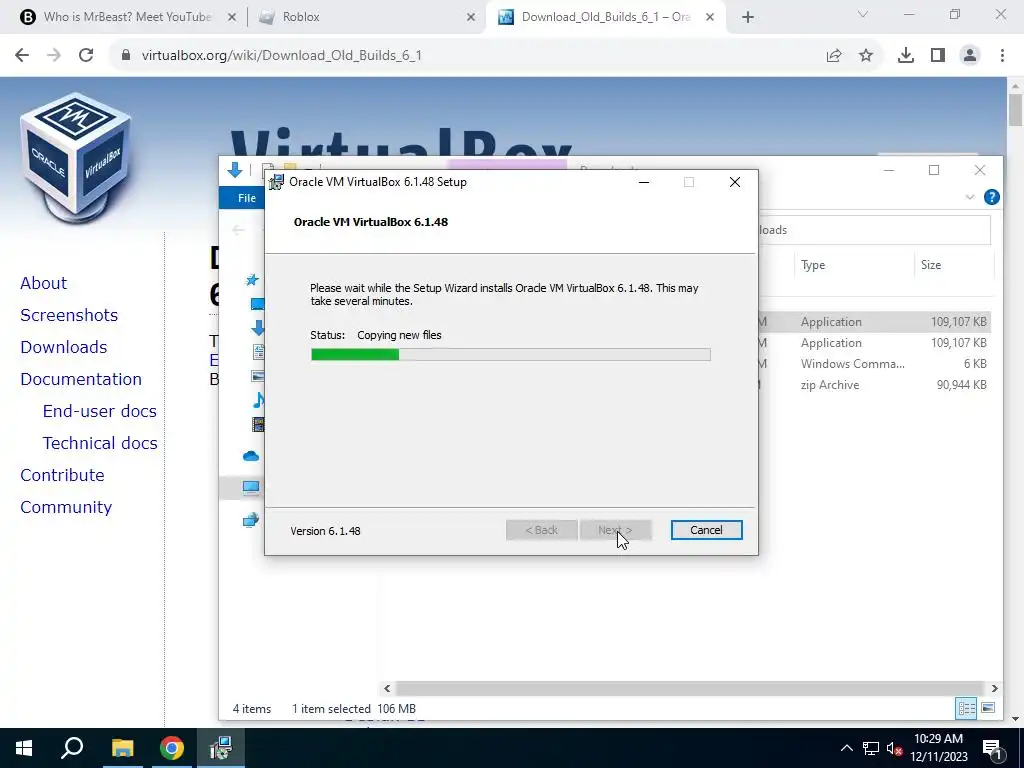Image resolution: width=1024 pixels, height=768 pixels.
Task: Bookmark this page with the star icon
Action: [866, 56]
